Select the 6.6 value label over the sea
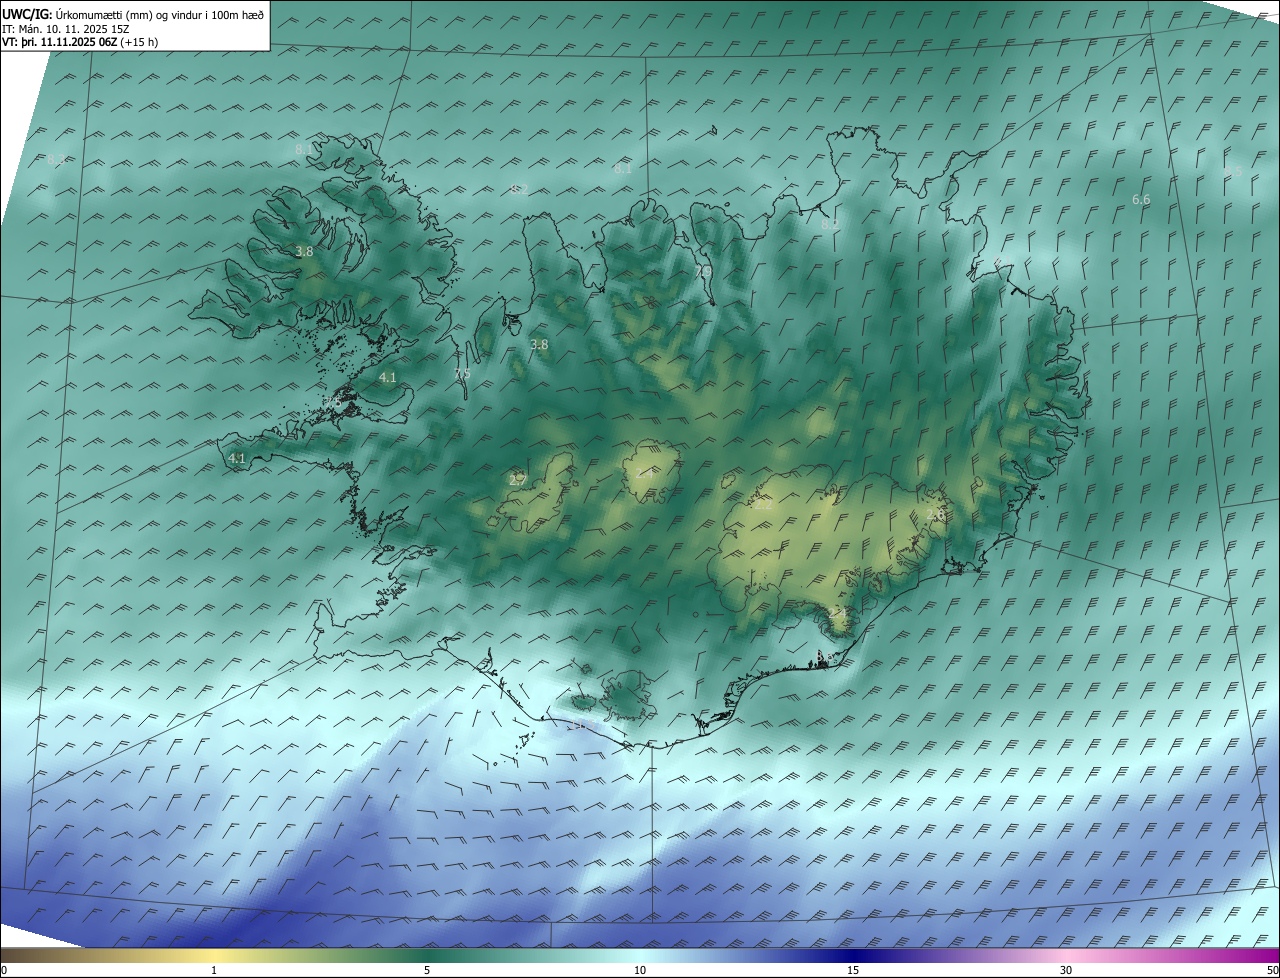1280x978 pixels. [x=1141, y=200]
